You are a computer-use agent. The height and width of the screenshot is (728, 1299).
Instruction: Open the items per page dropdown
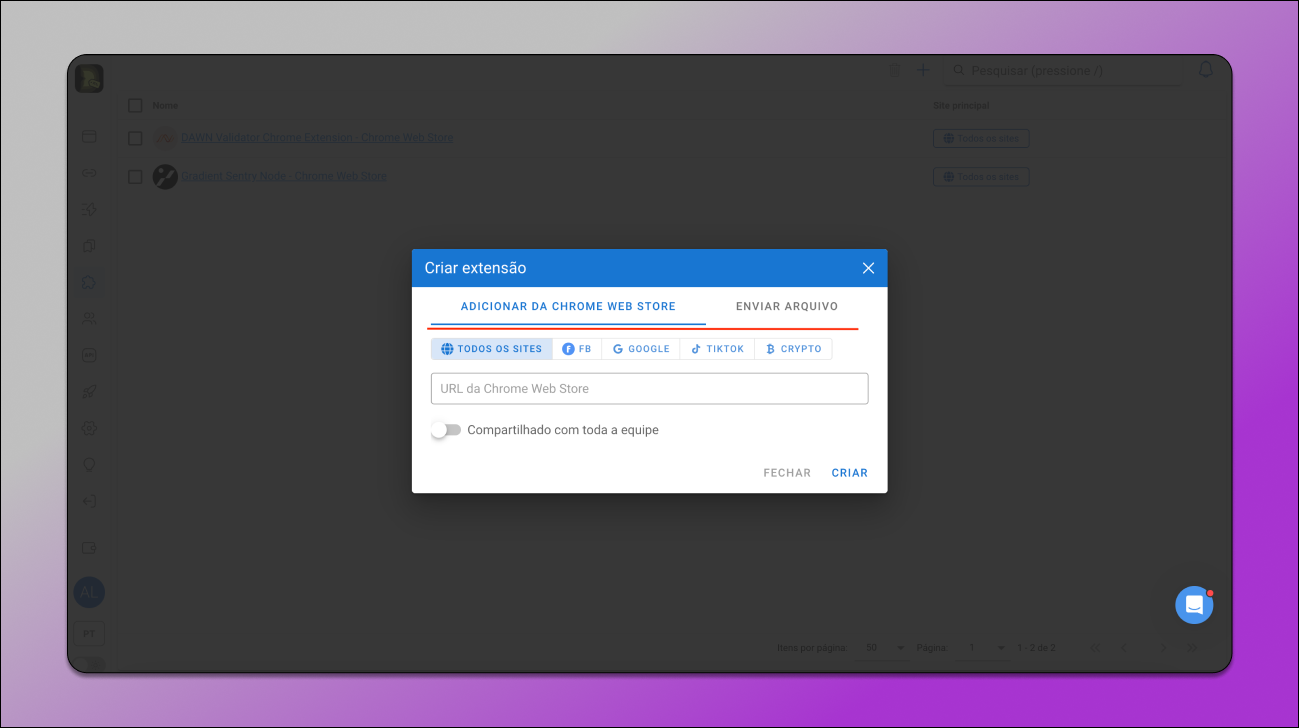point(884,648)
